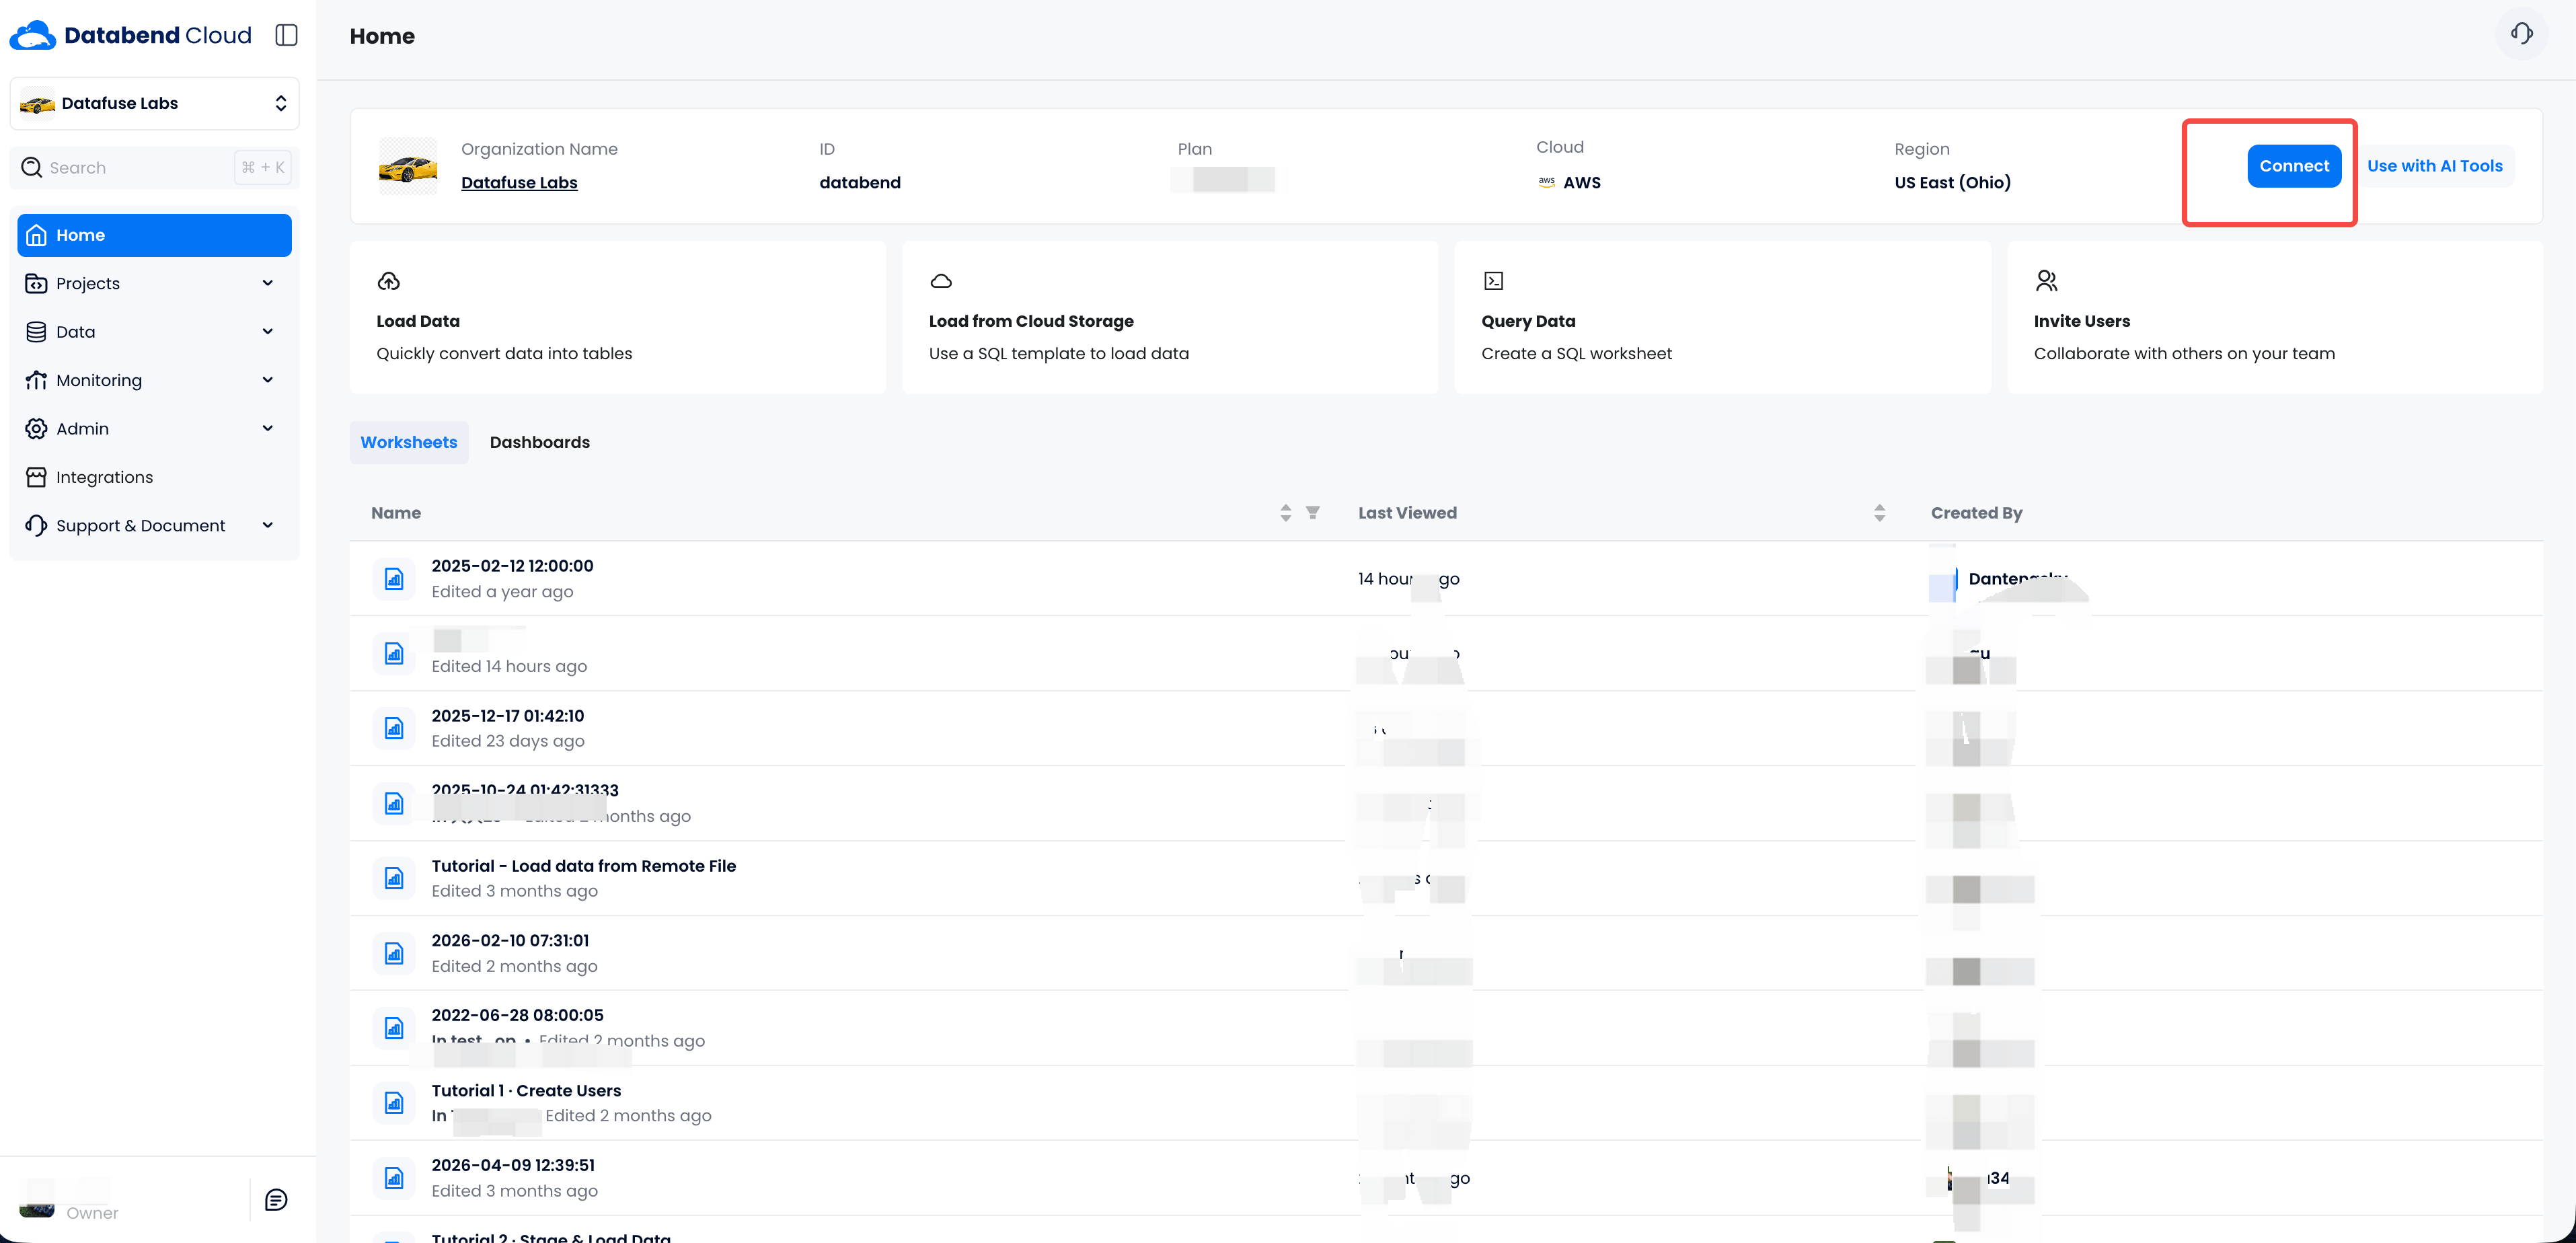
Task: Click worksheet icon for Tutorial - Load data from Remote File
Action: [x=394, y=878]
